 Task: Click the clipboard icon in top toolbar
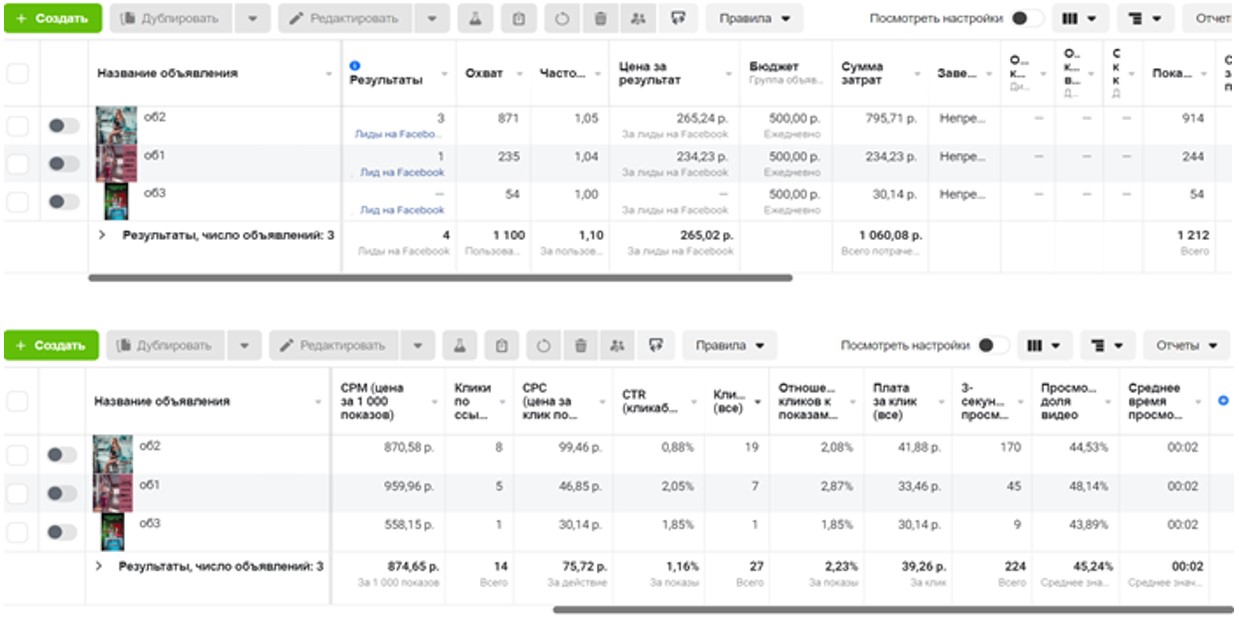tap(518, 18)
